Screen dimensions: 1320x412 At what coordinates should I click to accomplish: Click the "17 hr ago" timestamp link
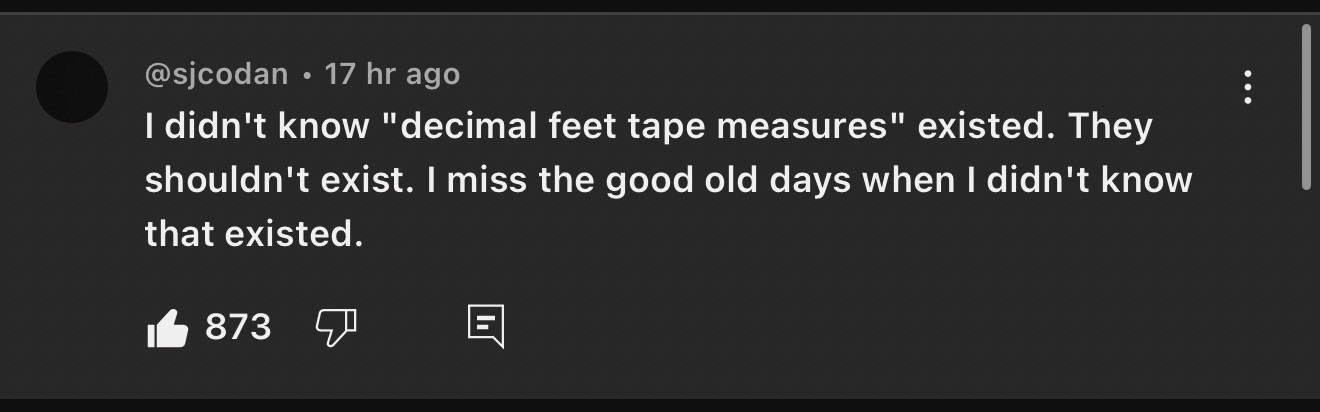coord(392,74)
